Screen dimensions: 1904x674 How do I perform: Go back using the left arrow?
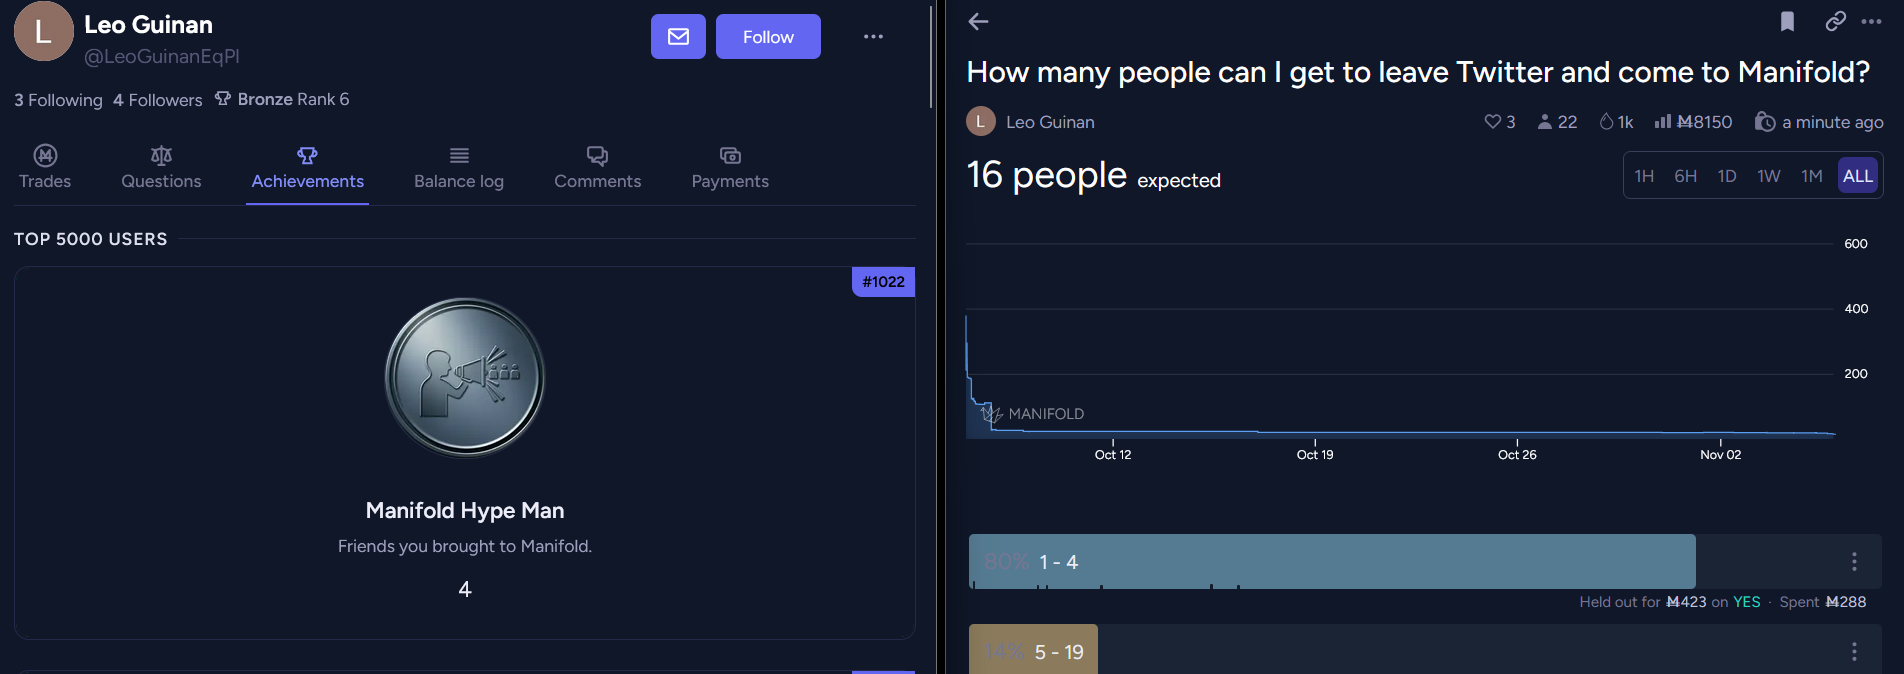click(978, 21)
